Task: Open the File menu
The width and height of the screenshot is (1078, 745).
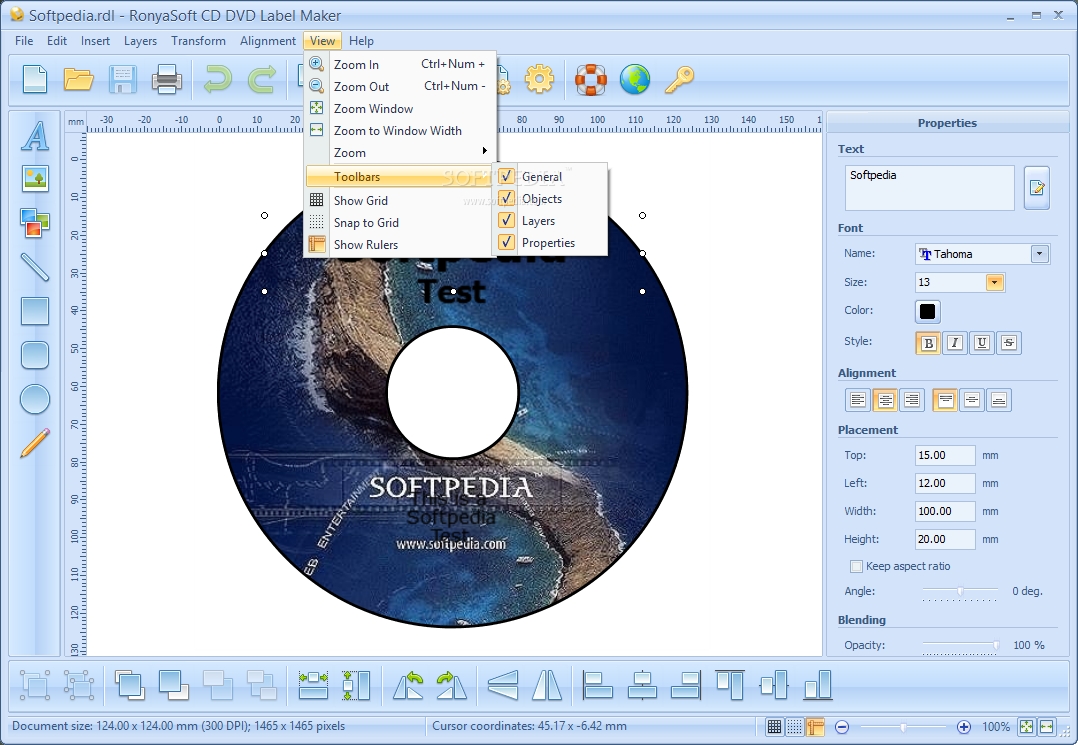Action: [24, 41]
